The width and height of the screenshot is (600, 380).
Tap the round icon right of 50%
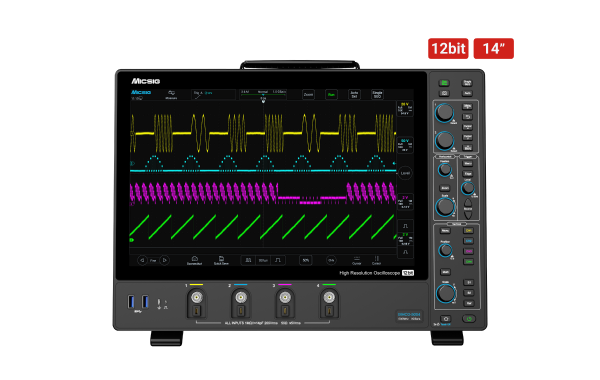tap(331, 260)
